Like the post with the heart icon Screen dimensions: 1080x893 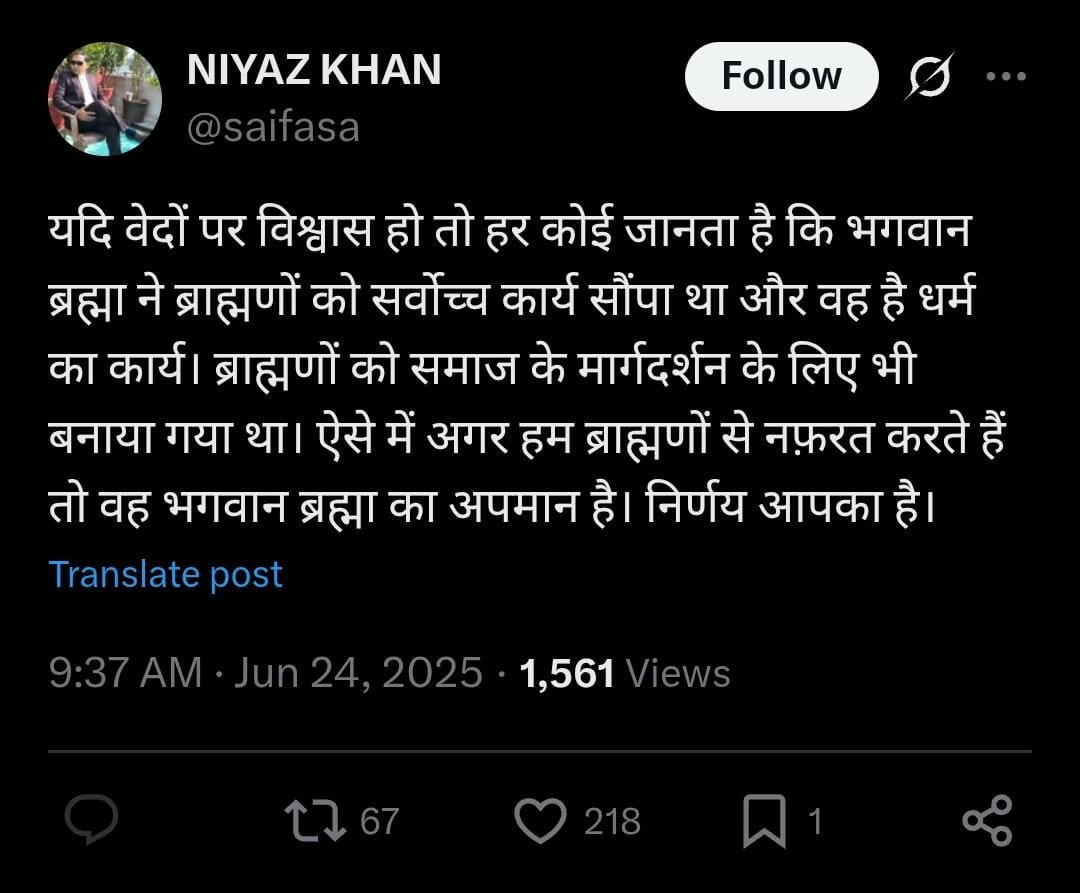coord(540,820)
